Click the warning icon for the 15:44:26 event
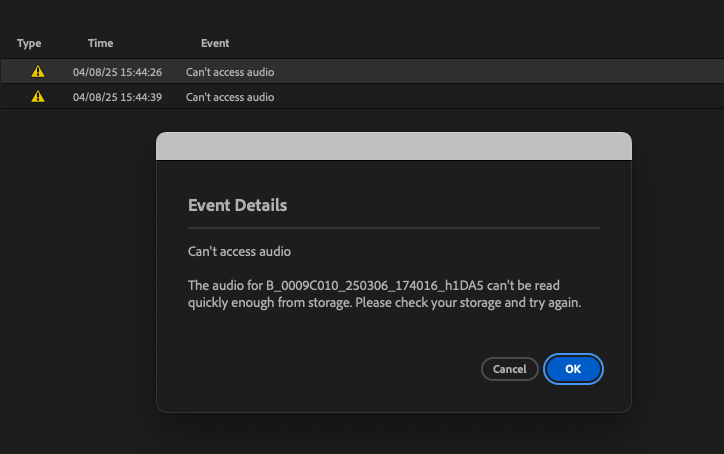Screen dimensions: 724x454 pos(38,72)
